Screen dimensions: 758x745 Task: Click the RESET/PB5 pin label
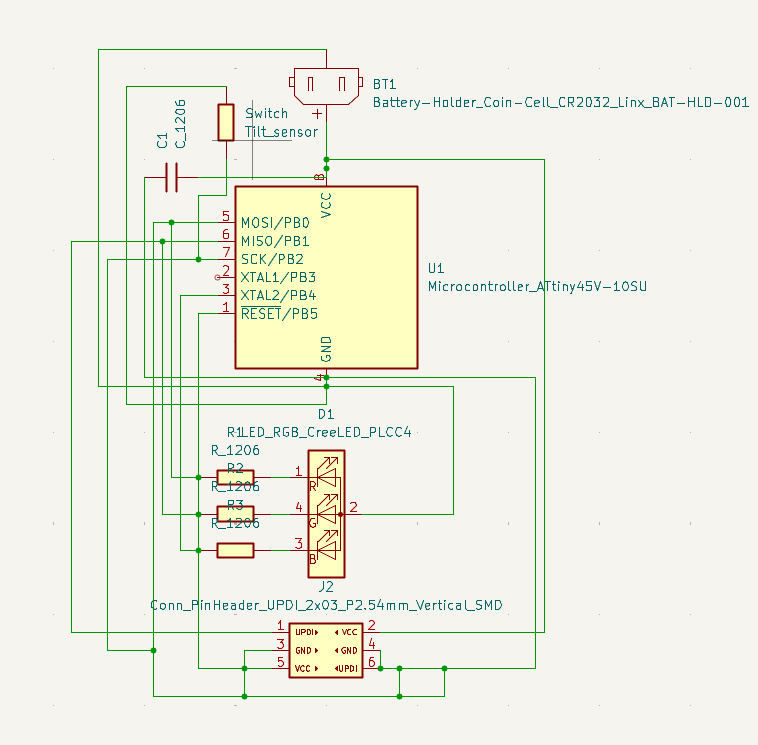(x=279, y=314)
